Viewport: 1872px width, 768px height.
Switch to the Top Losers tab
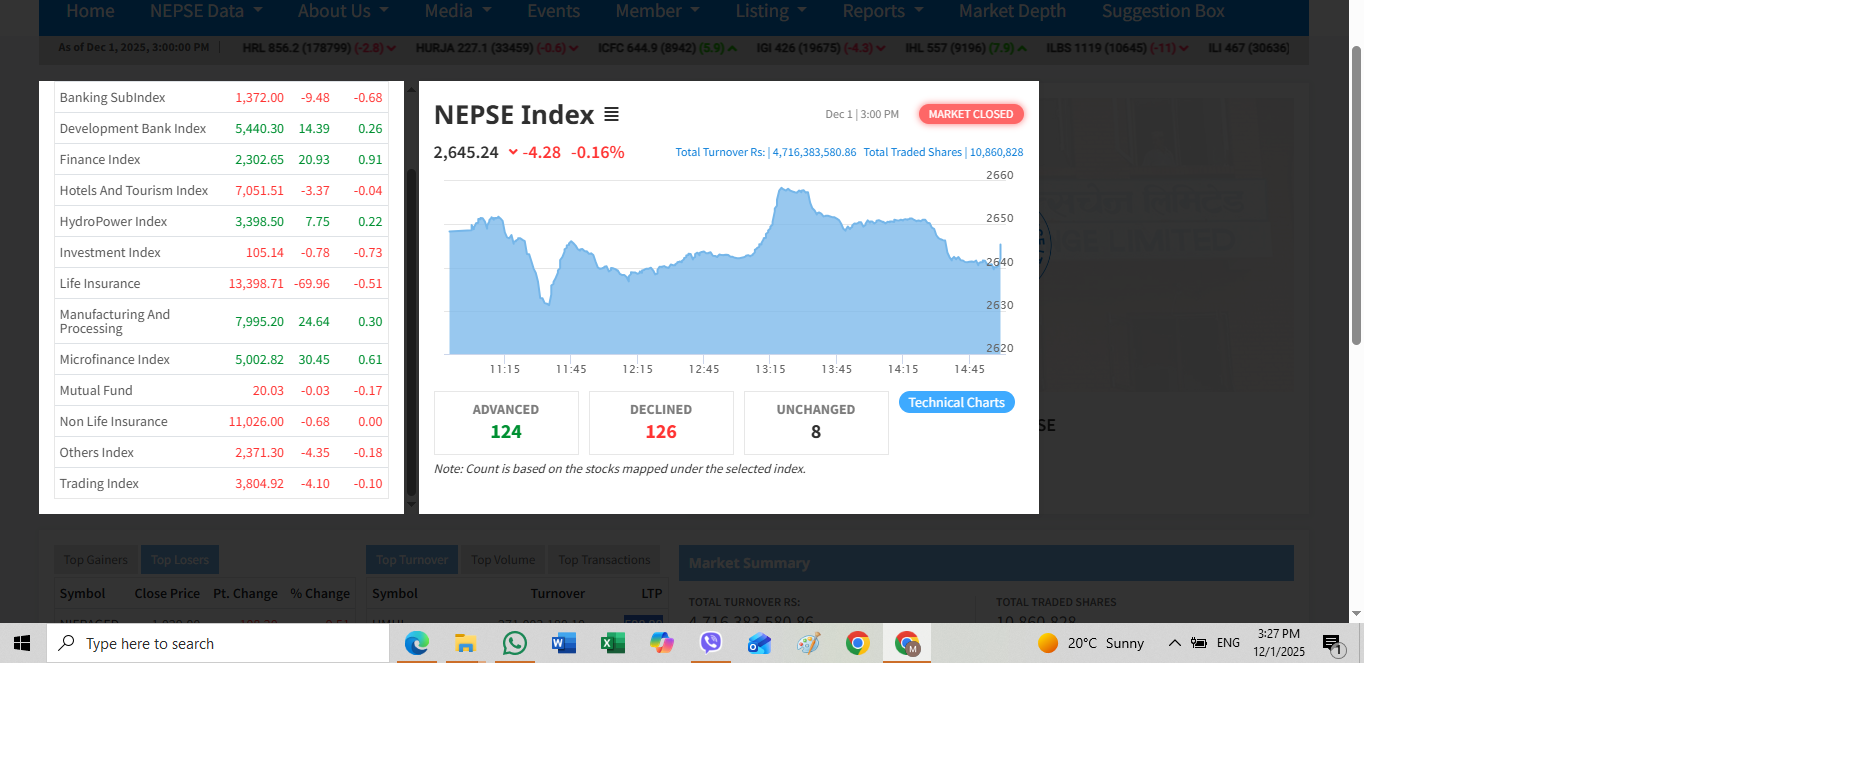[x=180, y=560]
